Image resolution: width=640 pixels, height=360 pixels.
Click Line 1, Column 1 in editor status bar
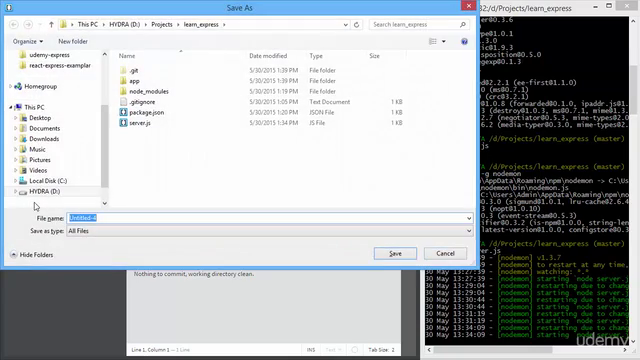tap(150, 350)
